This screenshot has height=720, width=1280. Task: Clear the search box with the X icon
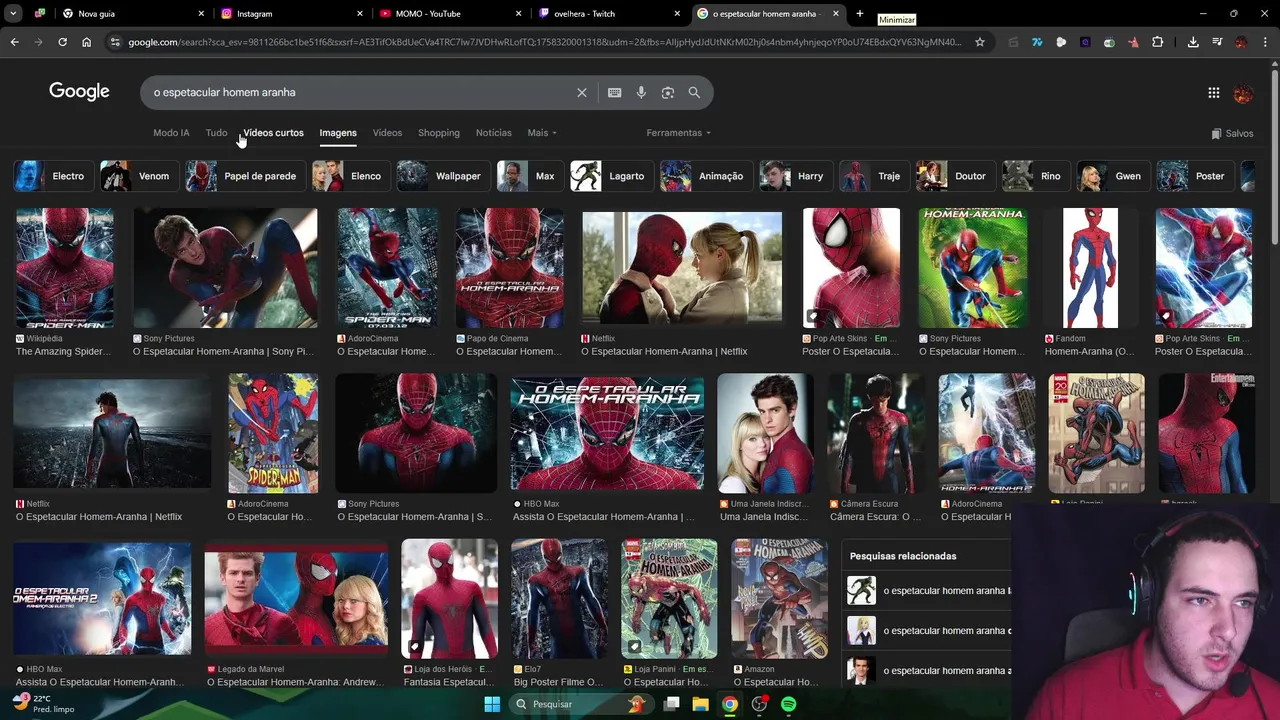(x=582, y=92)
